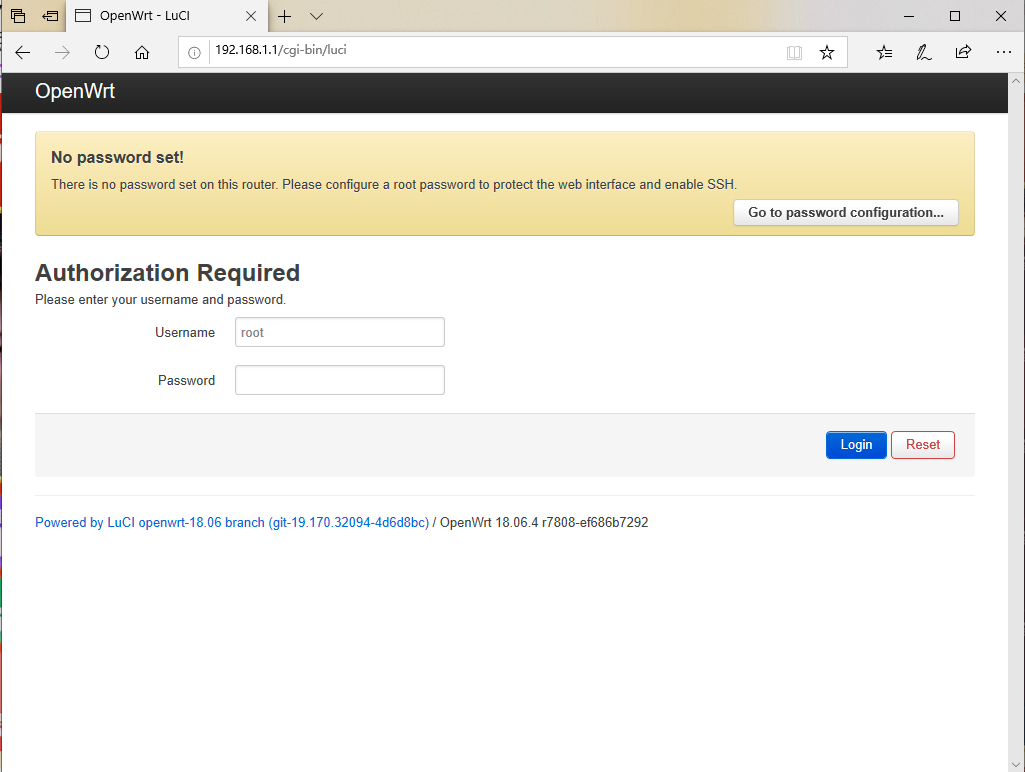
Task: Click the Share page icon
Action: tap(964, 52)
